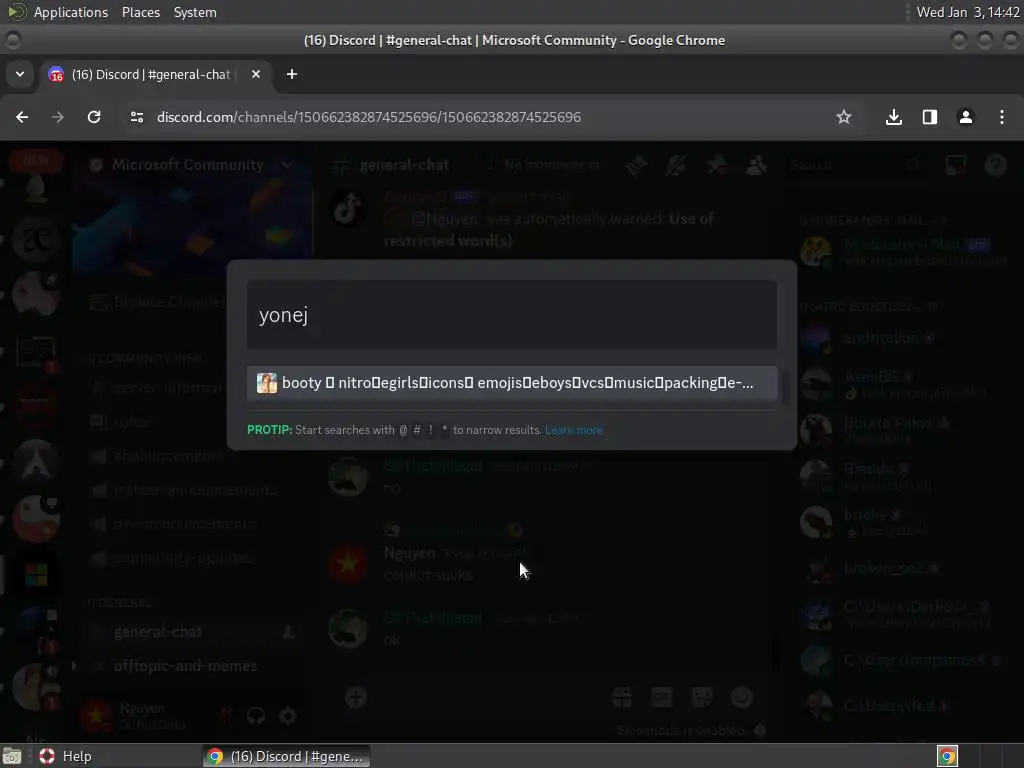Screen dimensions: 1024x768
Task: Click Moderators' Mail in member list
Action: 905,252
